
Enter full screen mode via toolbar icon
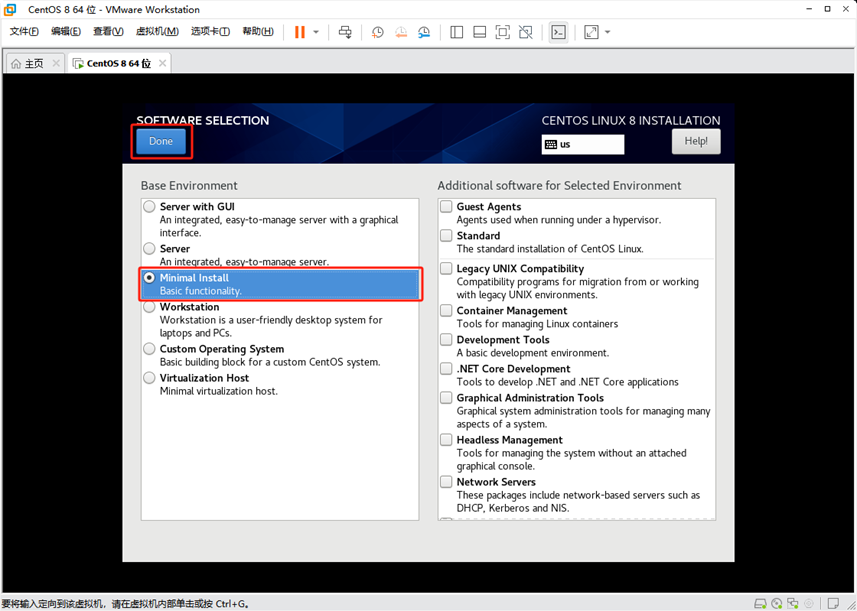[x=502, y=32]
